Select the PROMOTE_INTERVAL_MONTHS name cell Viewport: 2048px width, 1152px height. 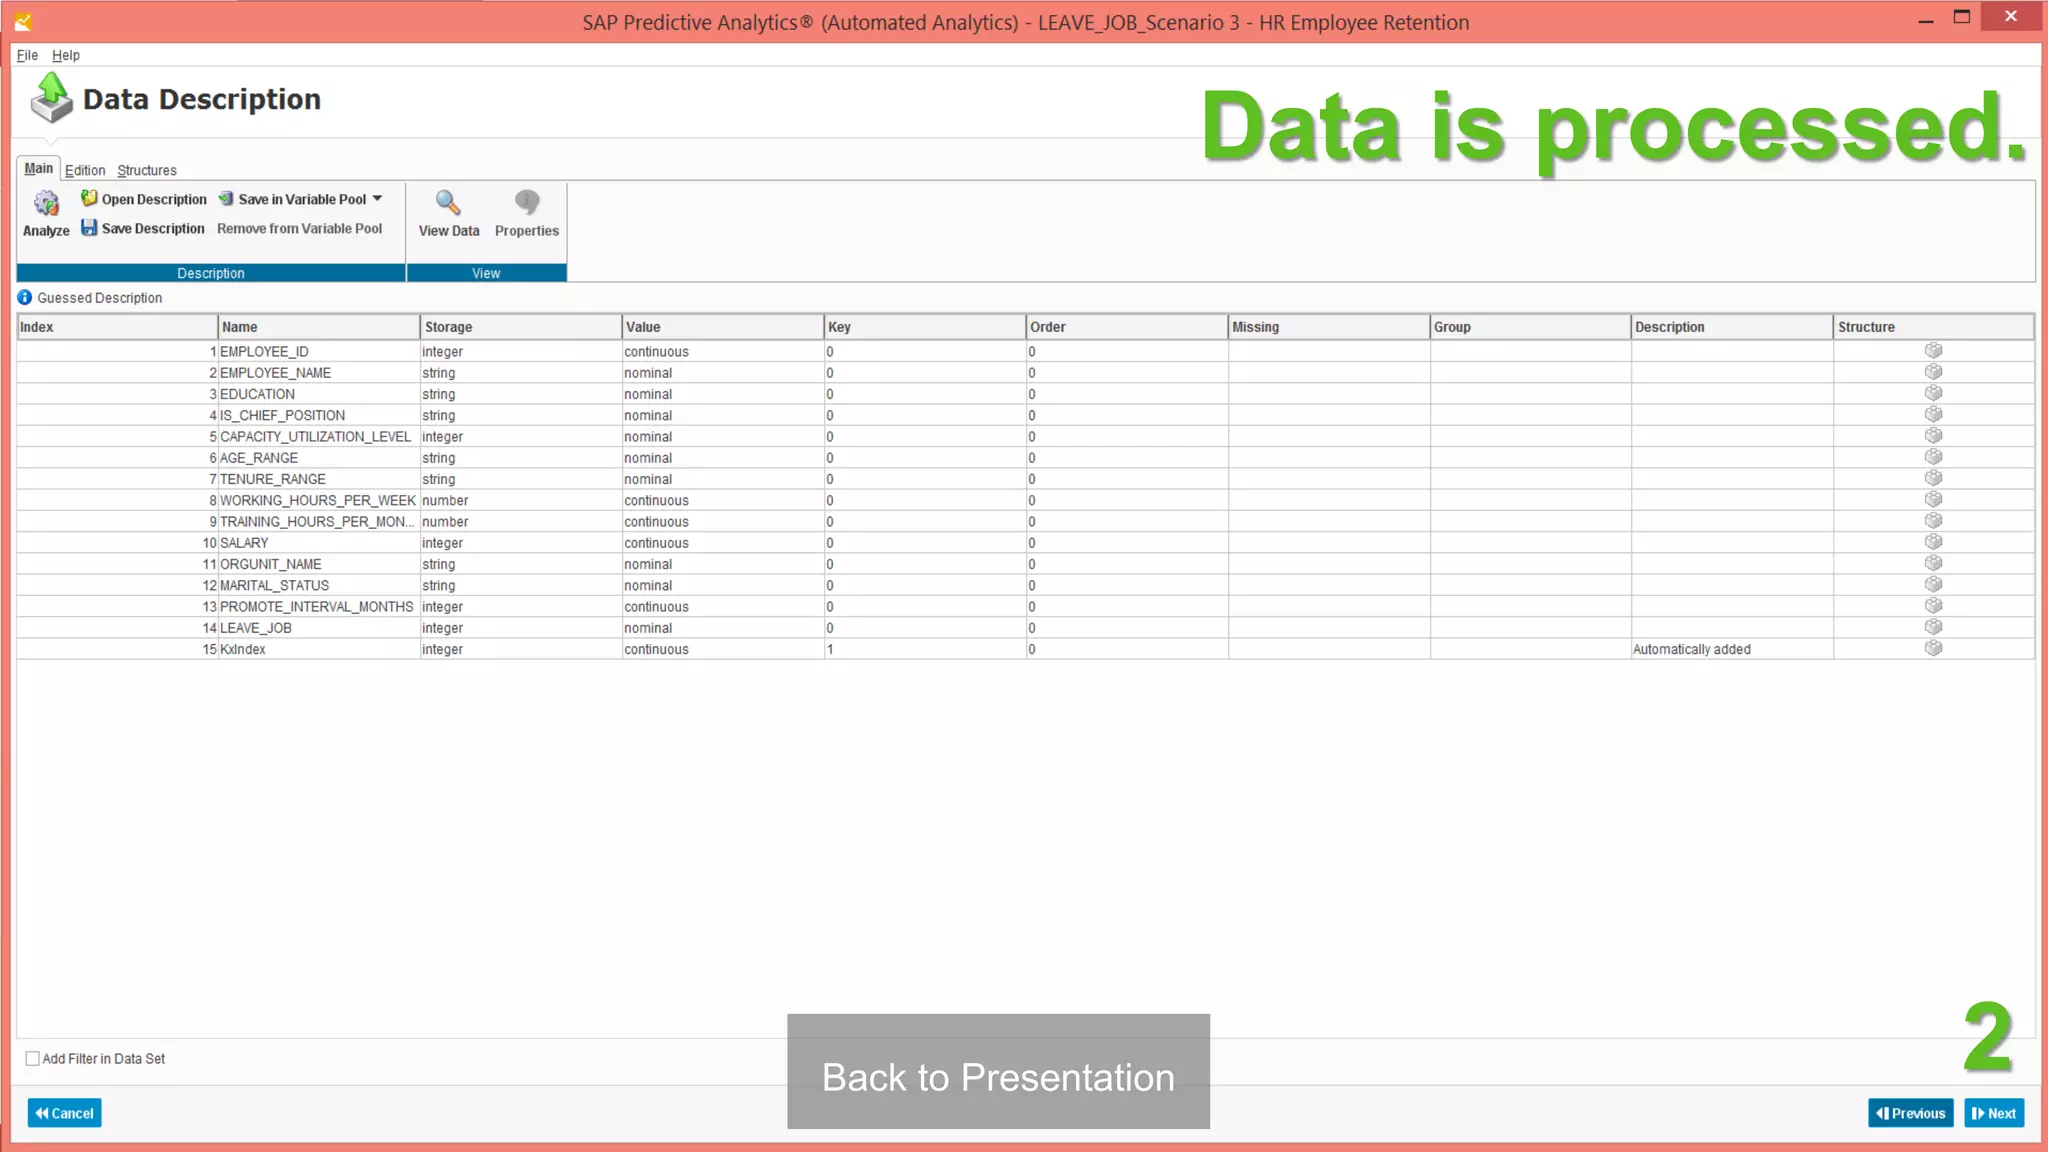[x=318, y=607]
